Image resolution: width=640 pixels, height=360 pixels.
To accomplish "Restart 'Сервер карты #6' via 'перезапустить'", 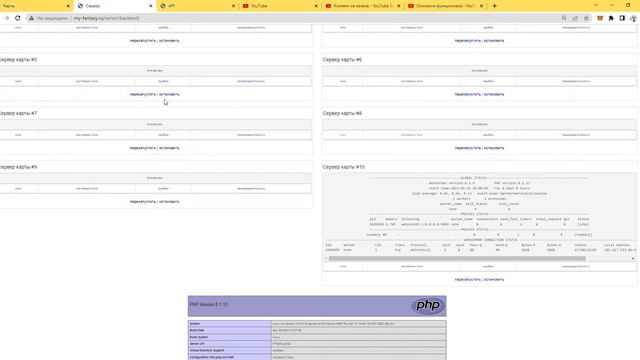I will pyautogui.click(x=468, y=94).
